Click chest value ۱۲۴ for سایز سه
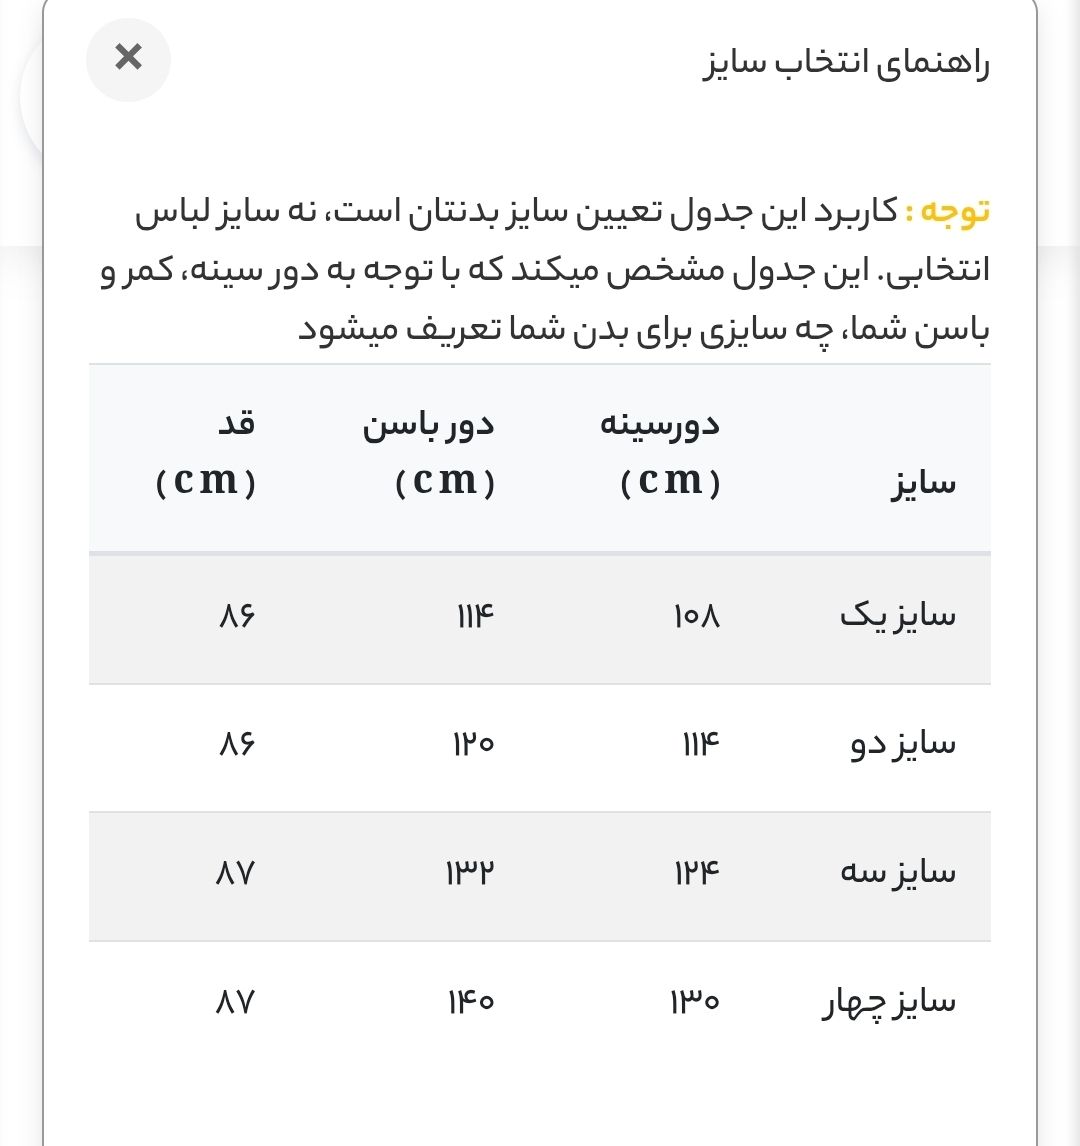Screen dimensions: 1080x1146 pyautogui.click(x=697, y=873)
